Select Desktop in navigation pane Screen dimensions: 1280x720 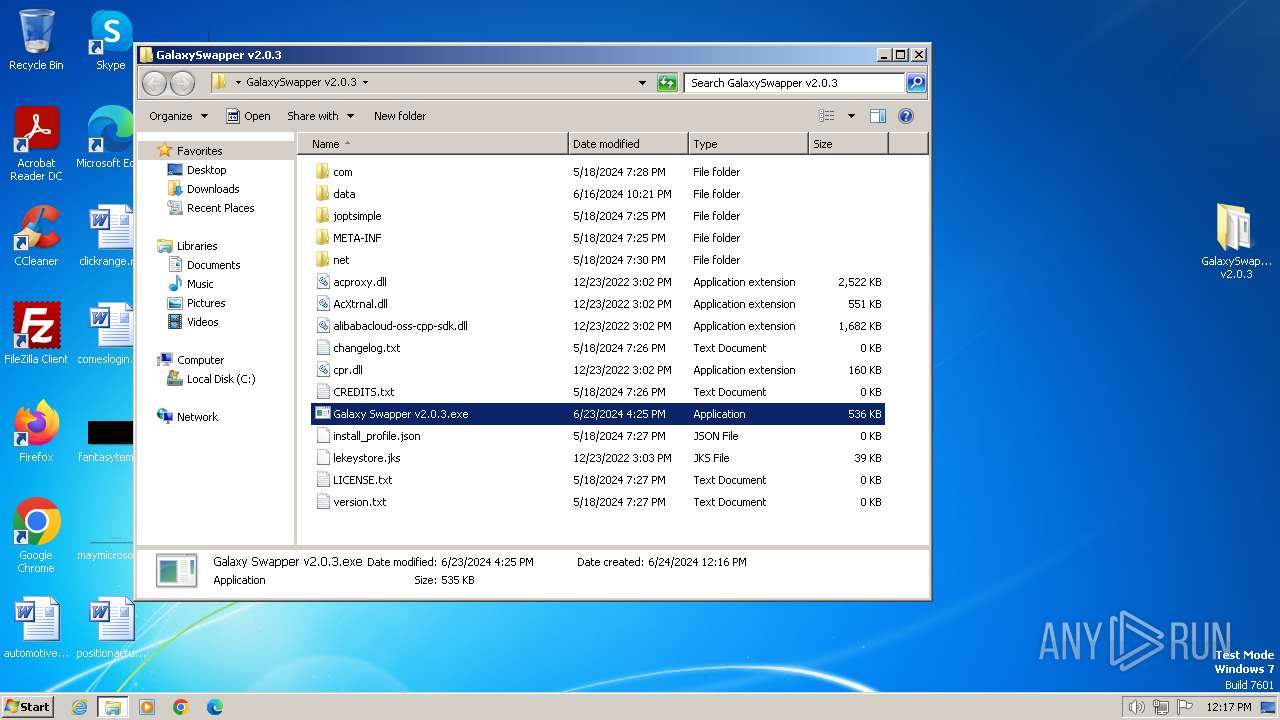[206, 170]
